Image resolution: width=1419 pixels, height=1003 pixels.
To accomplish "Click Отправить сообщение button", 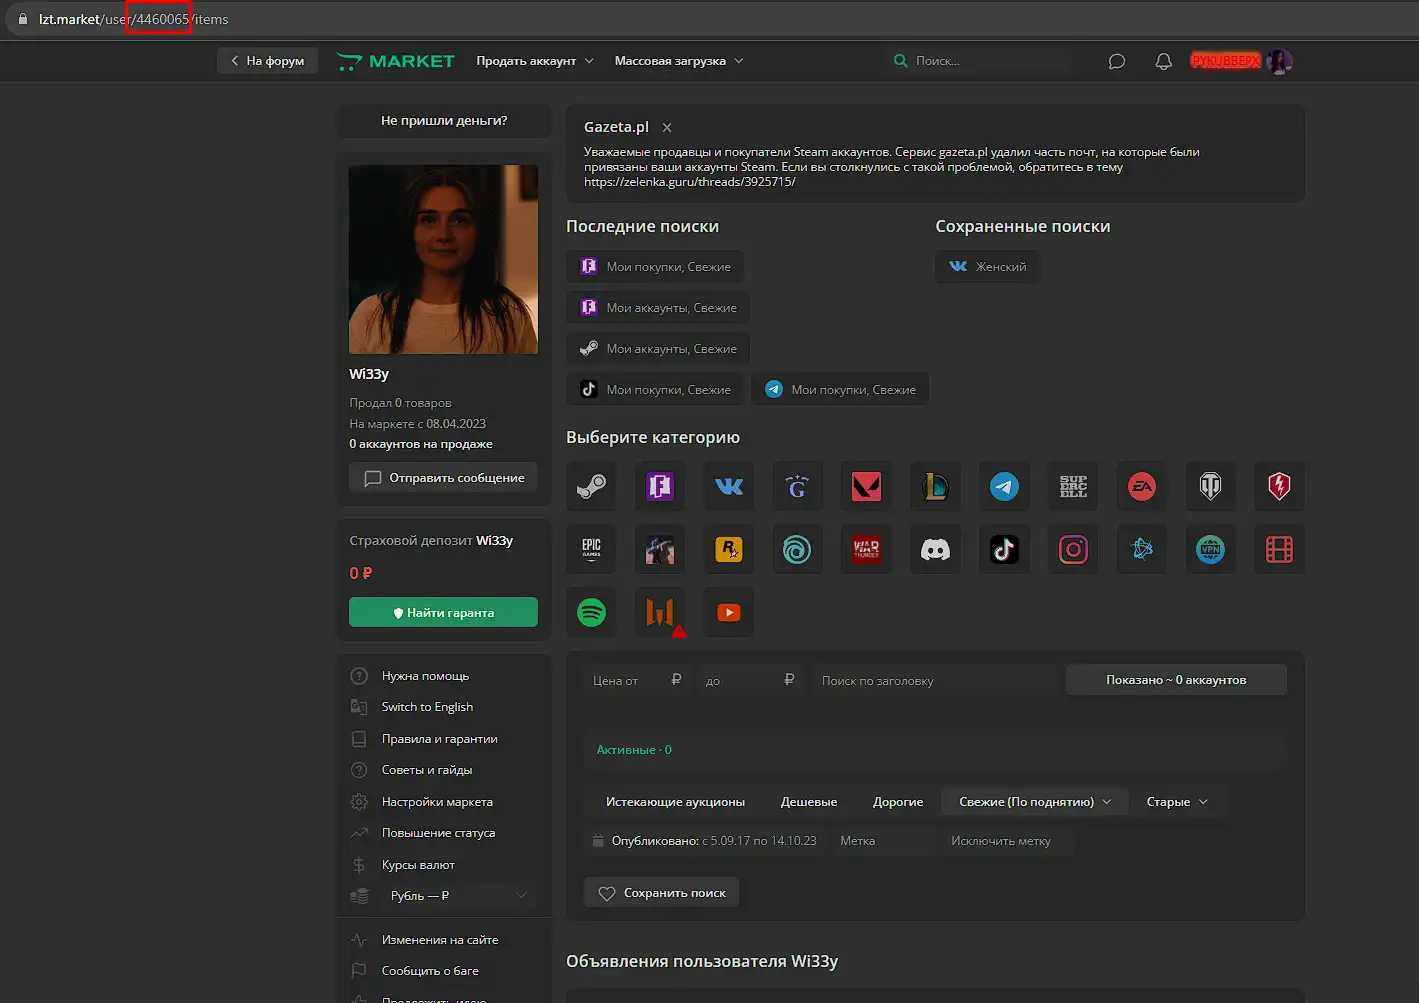I will [x=444, y=478].
